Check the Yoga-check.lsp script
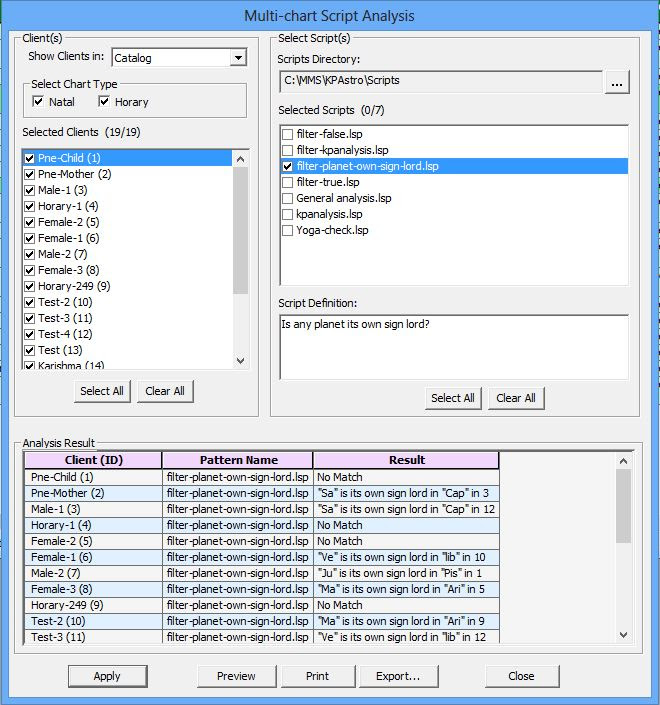 [287, 231]
